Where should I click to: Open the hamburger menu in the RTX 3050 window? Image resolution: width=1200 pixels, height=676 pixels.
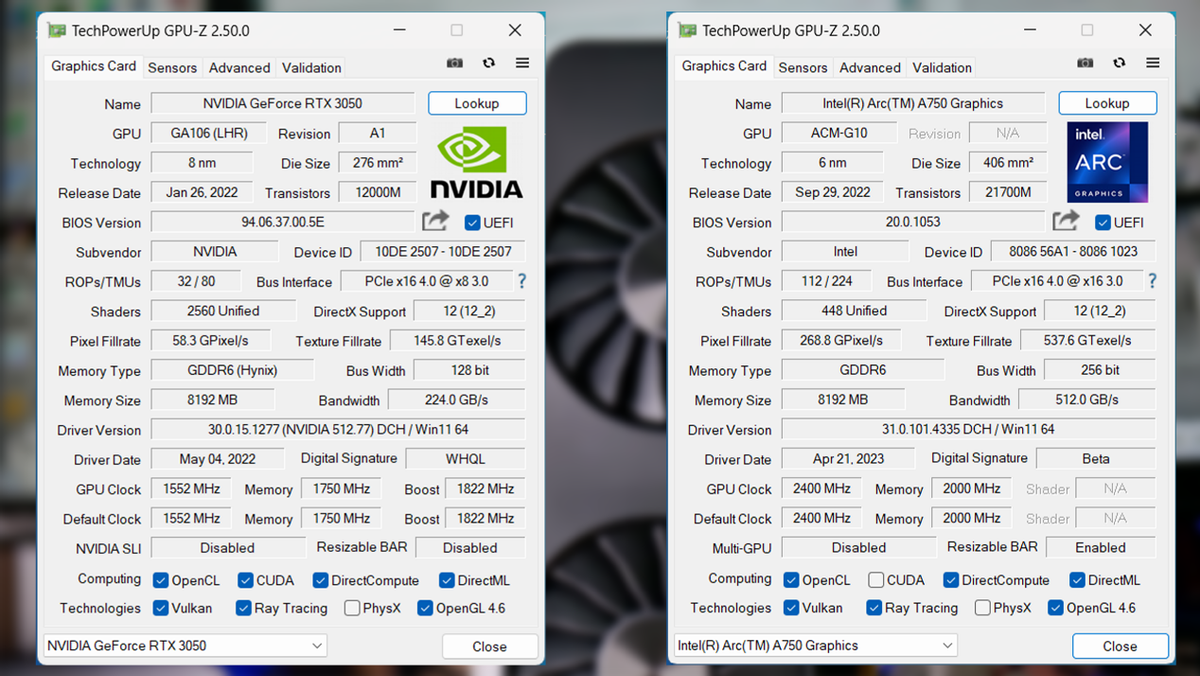522,63
